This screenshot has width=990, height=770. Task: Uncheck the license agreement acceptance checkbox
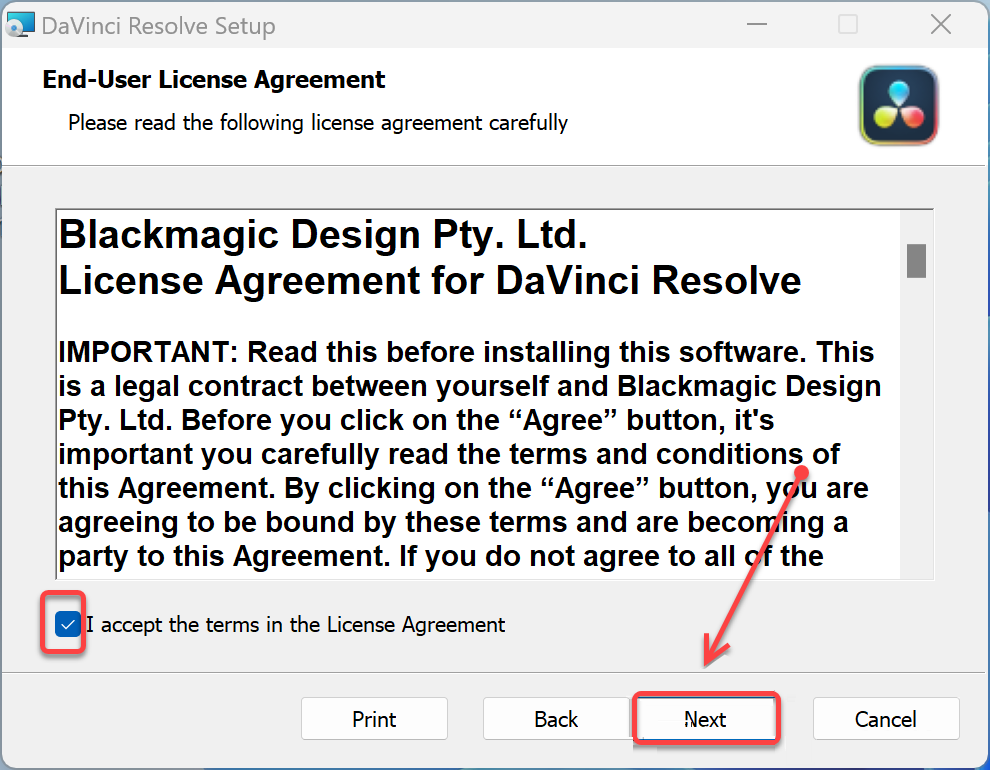point(68,625)
